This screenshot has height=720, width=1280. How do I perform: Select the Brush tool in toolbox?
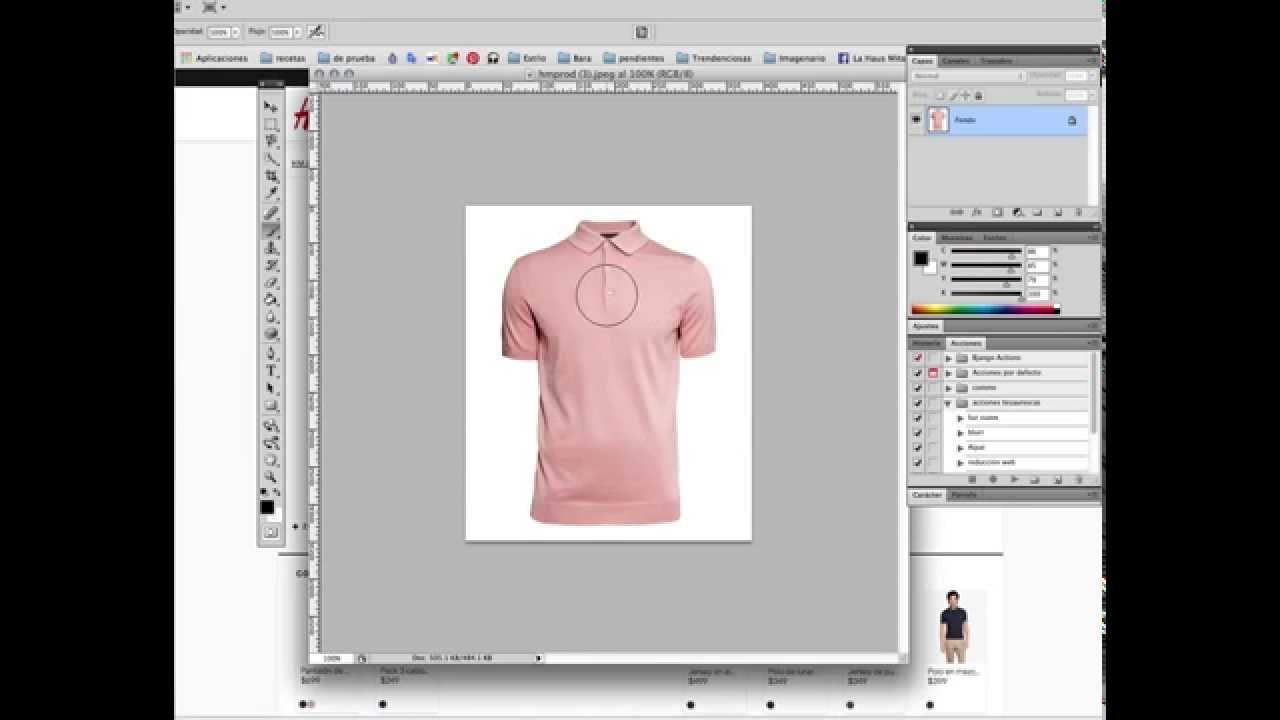click(x=271, y=230)
